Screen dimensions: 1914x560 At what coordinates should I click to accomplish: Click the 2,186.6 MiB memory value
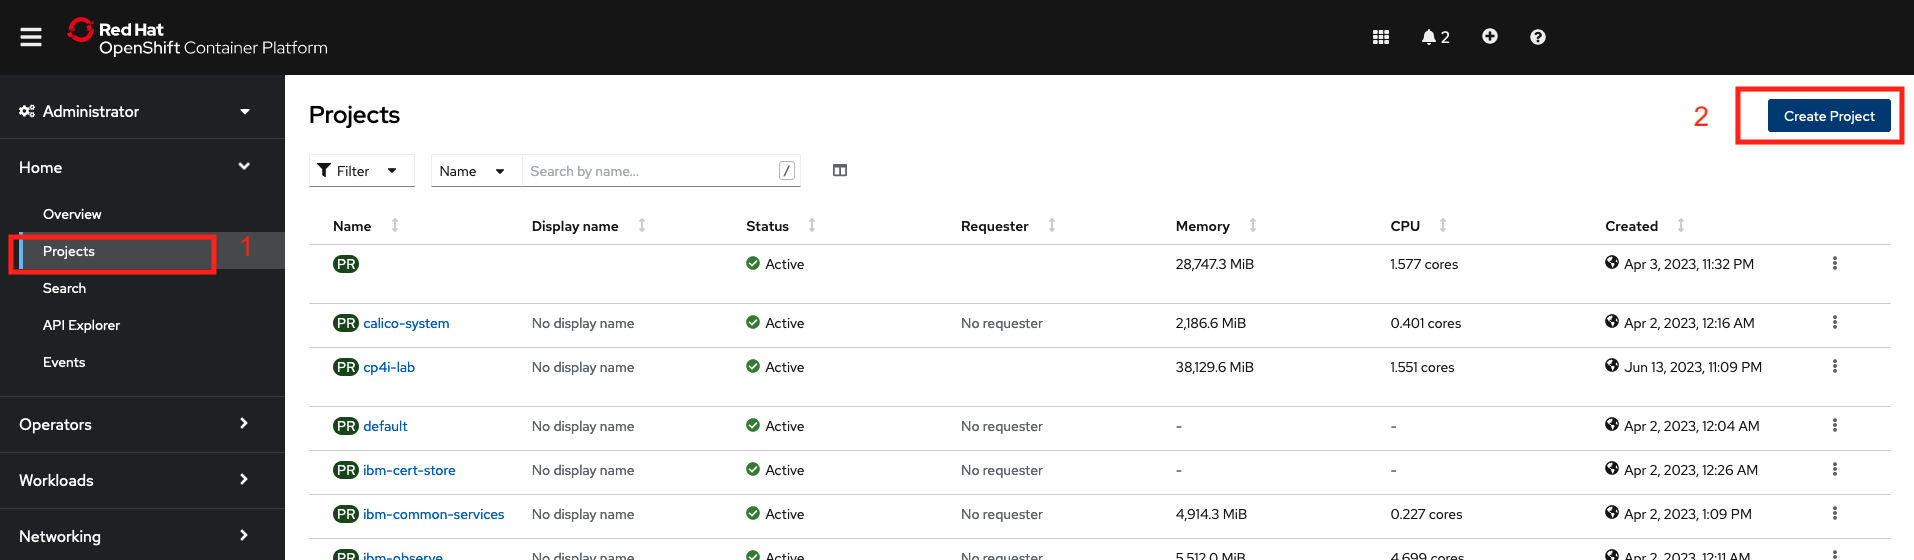click(1211, 323)
